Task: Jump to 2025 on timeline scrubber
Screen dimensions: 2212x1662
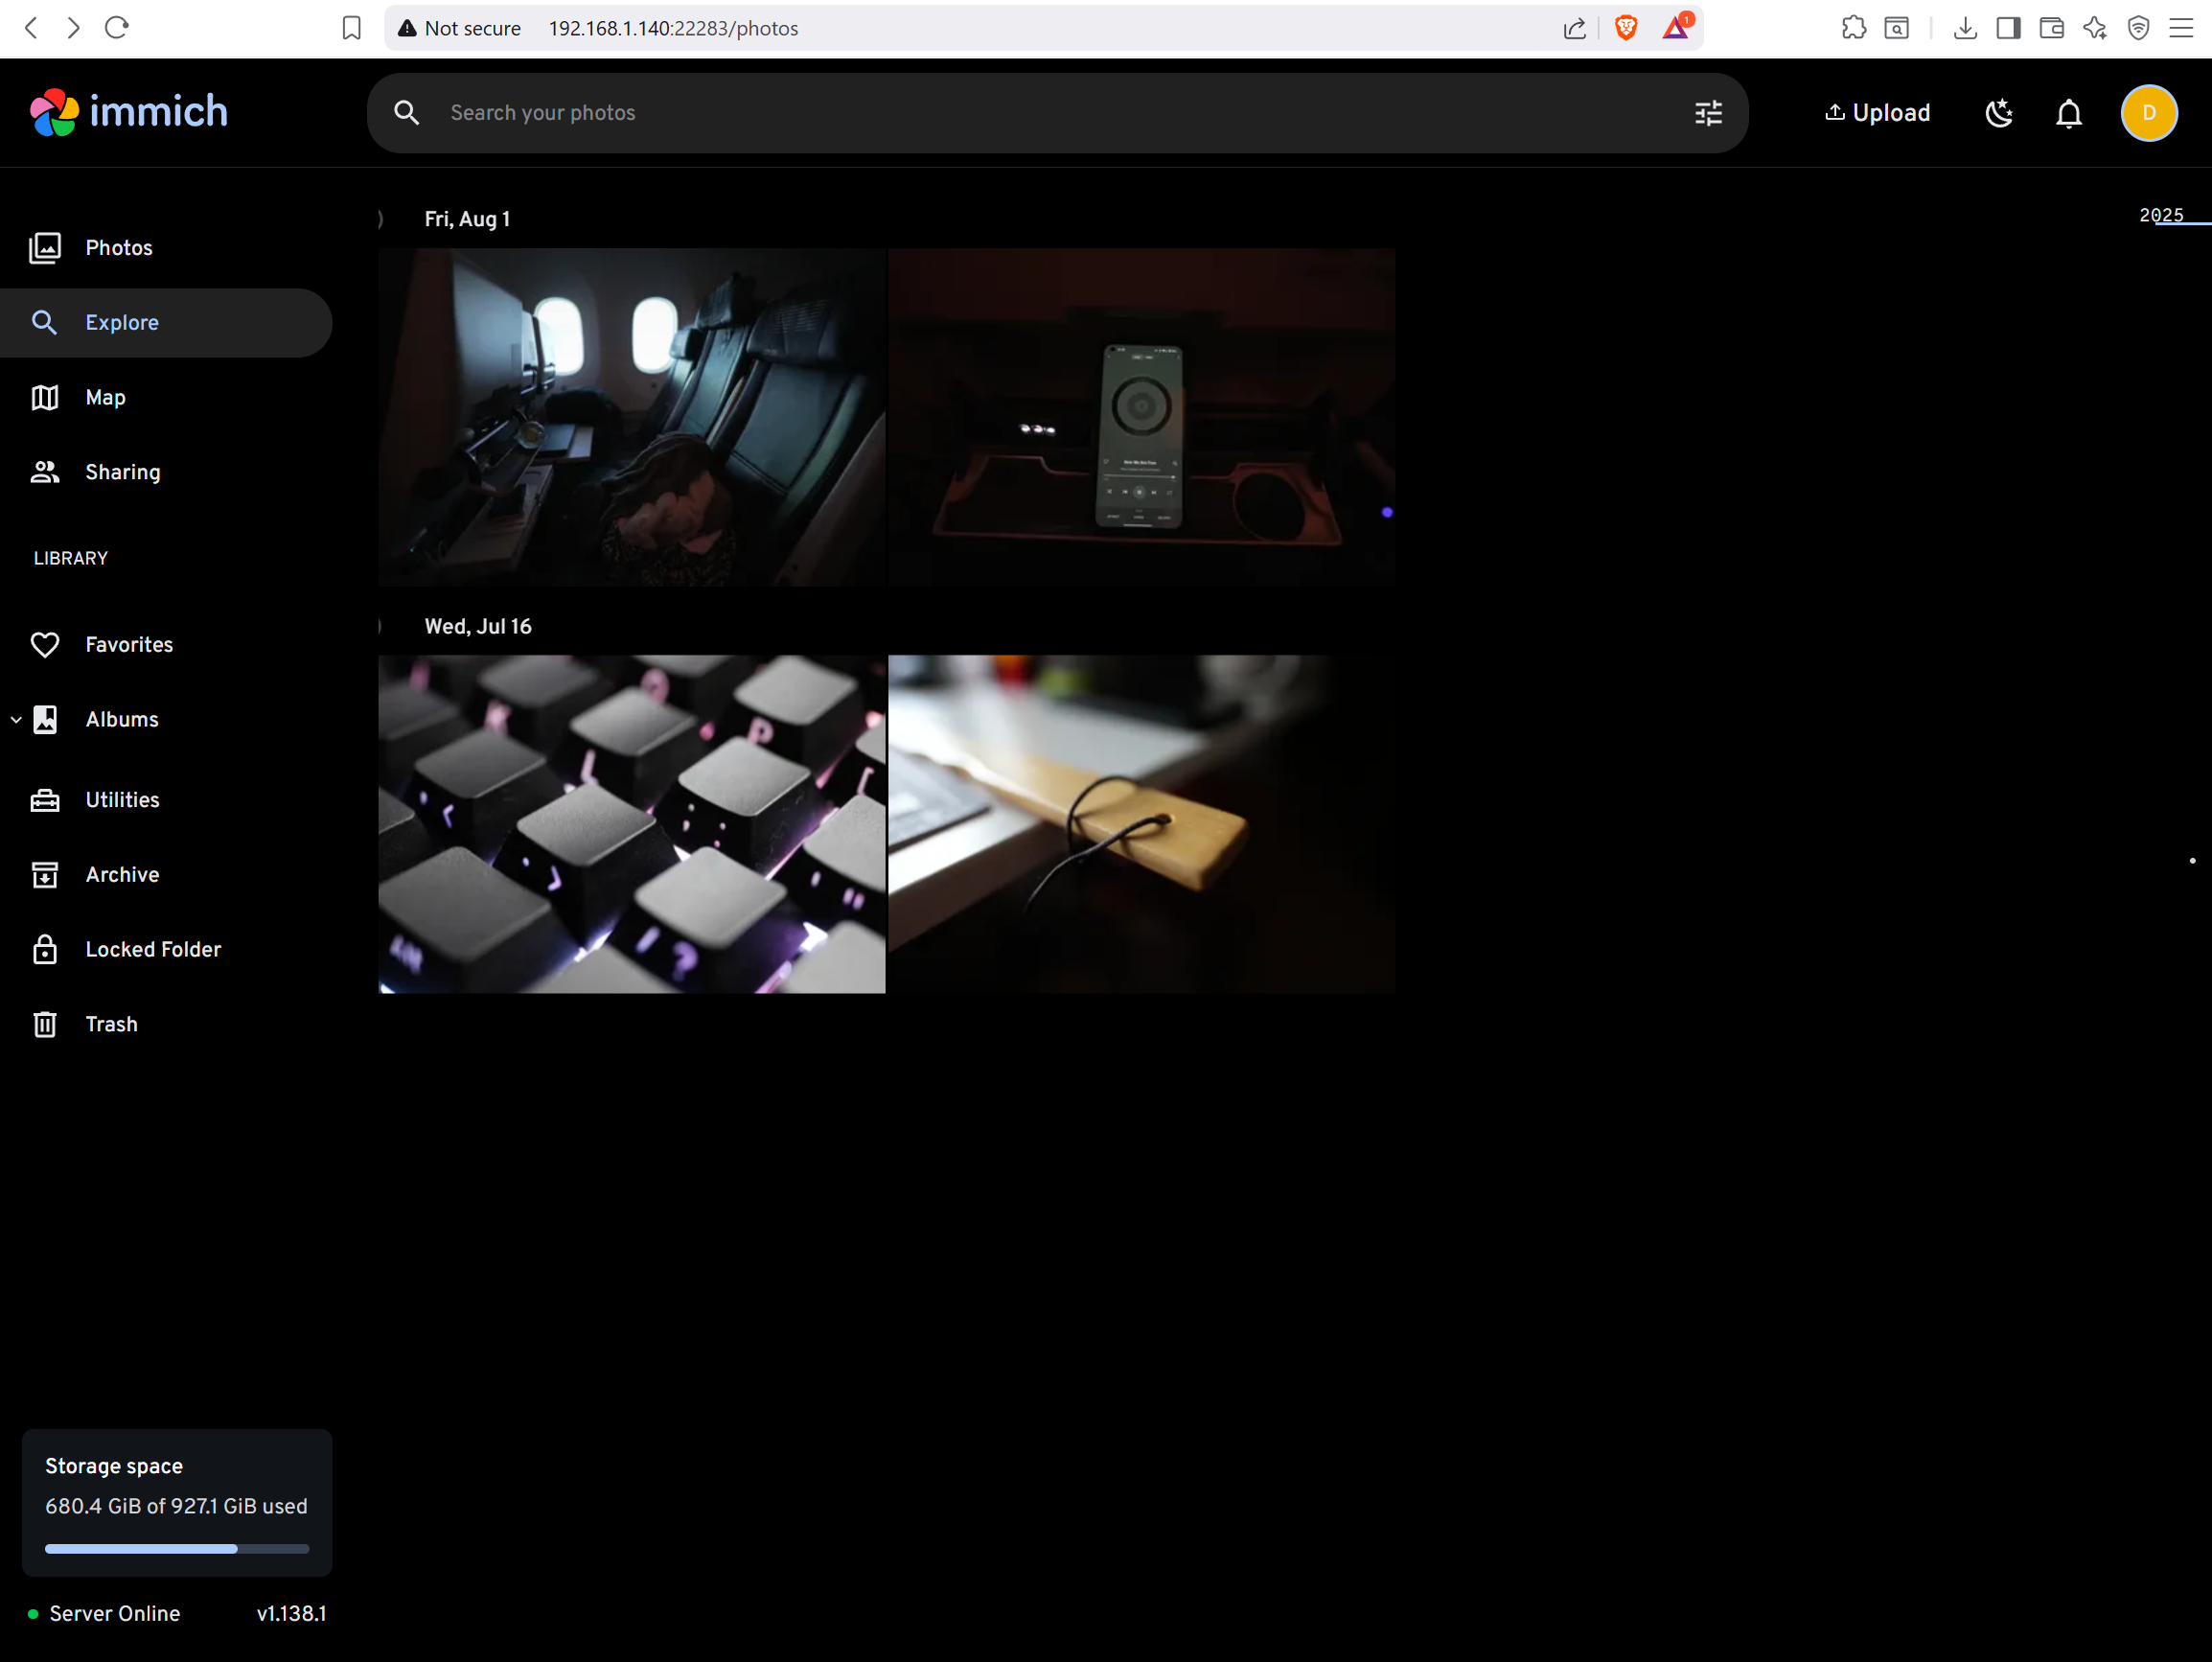Action: point(2160,216)
